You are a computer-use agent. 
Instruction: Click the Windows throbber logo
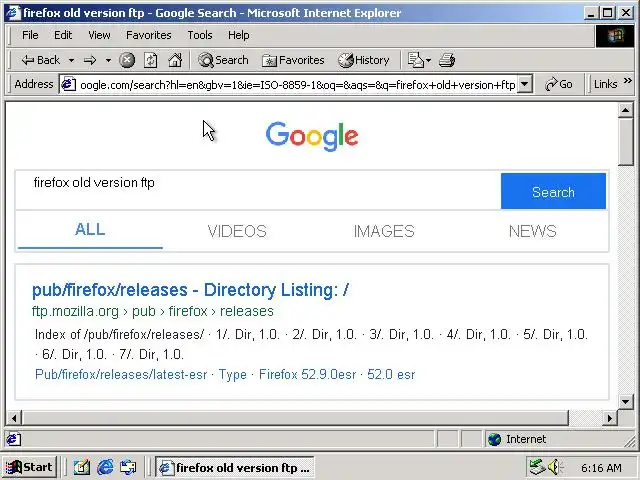(615, 36)
